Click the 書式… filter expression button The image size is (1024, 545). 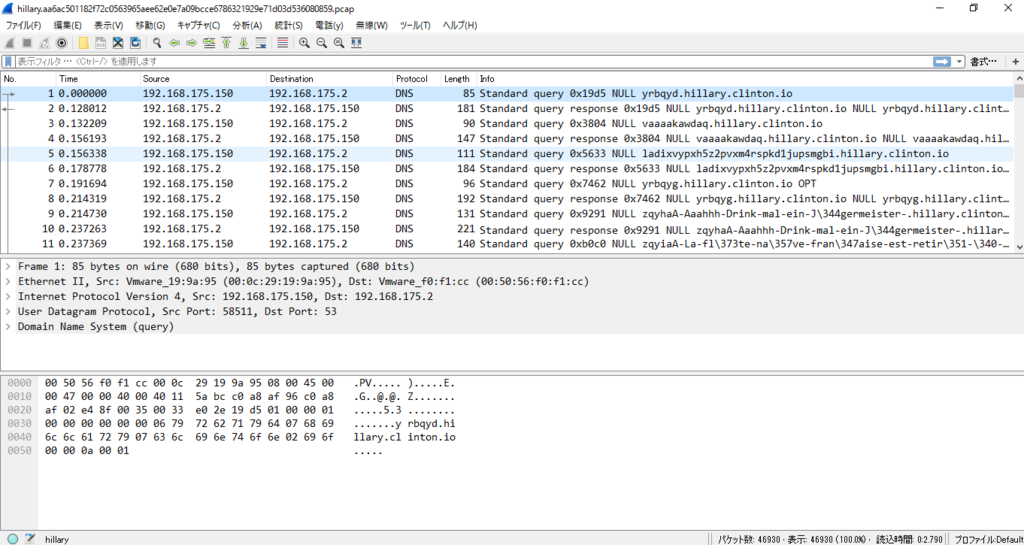pos(984,61)
